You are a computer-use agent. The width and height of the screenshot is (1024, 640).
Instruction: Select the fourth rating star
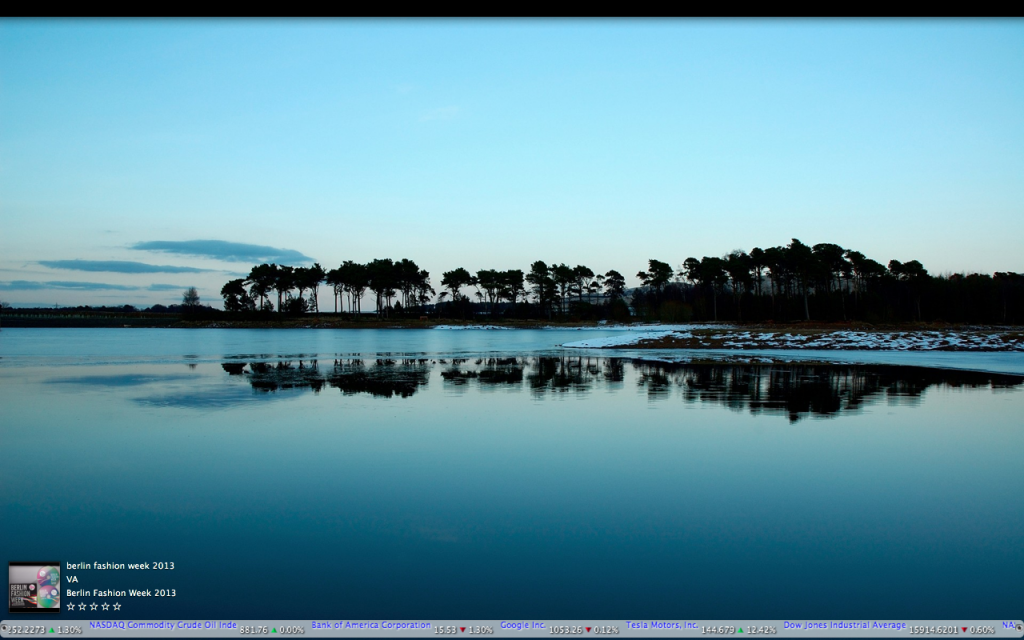click(105, 606)
